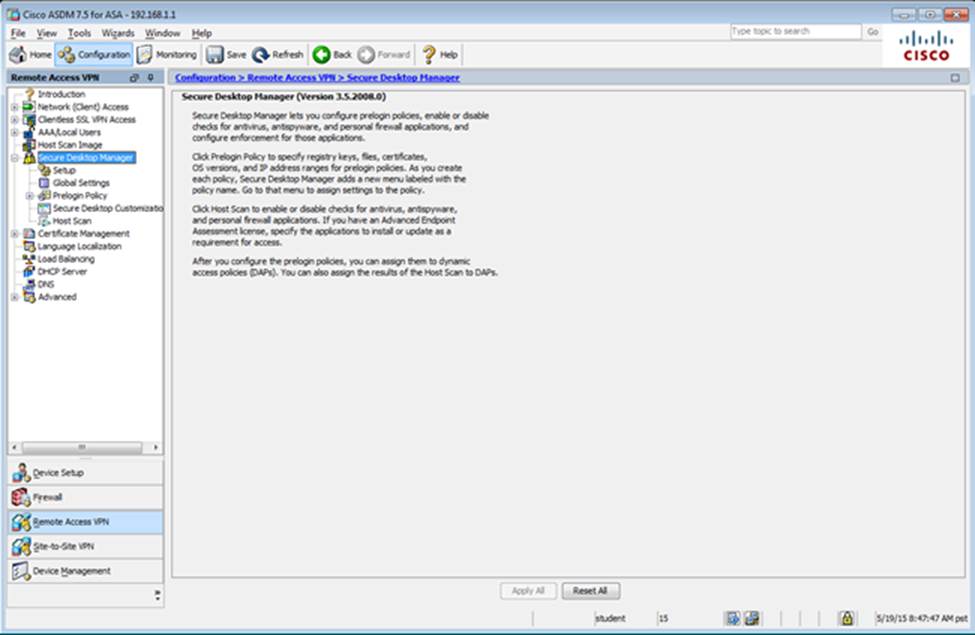This screenshot has width=975, height=635.
Task: Click the Secure Desktop Manager breadcrumb link
Action: click(x=403, y=77)
